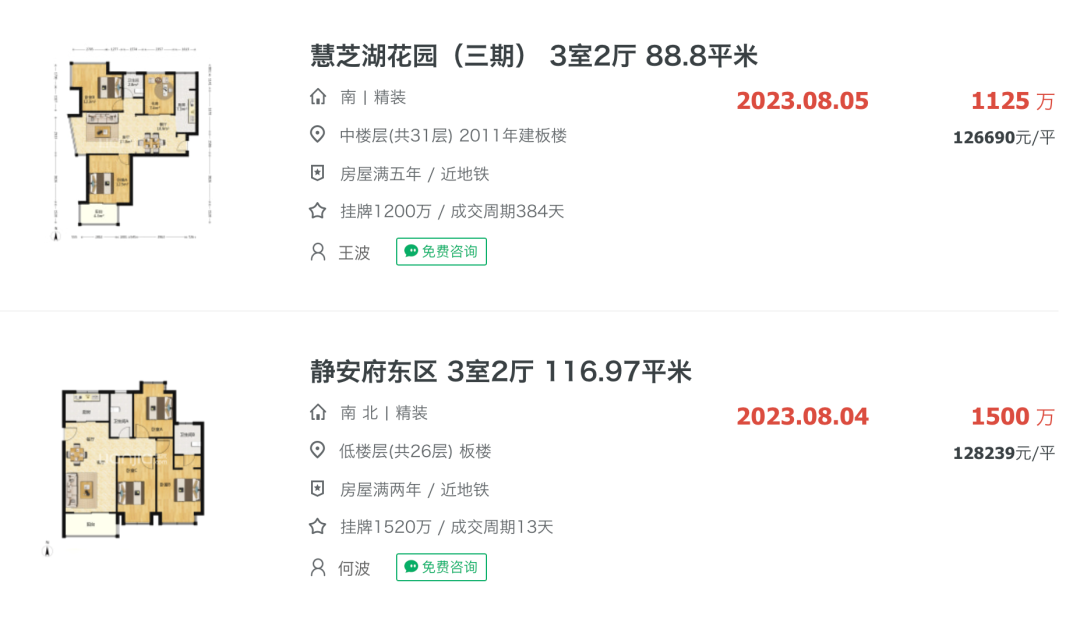View the 慧芝湖花园 floor plan thumbnail

(132, 143)
